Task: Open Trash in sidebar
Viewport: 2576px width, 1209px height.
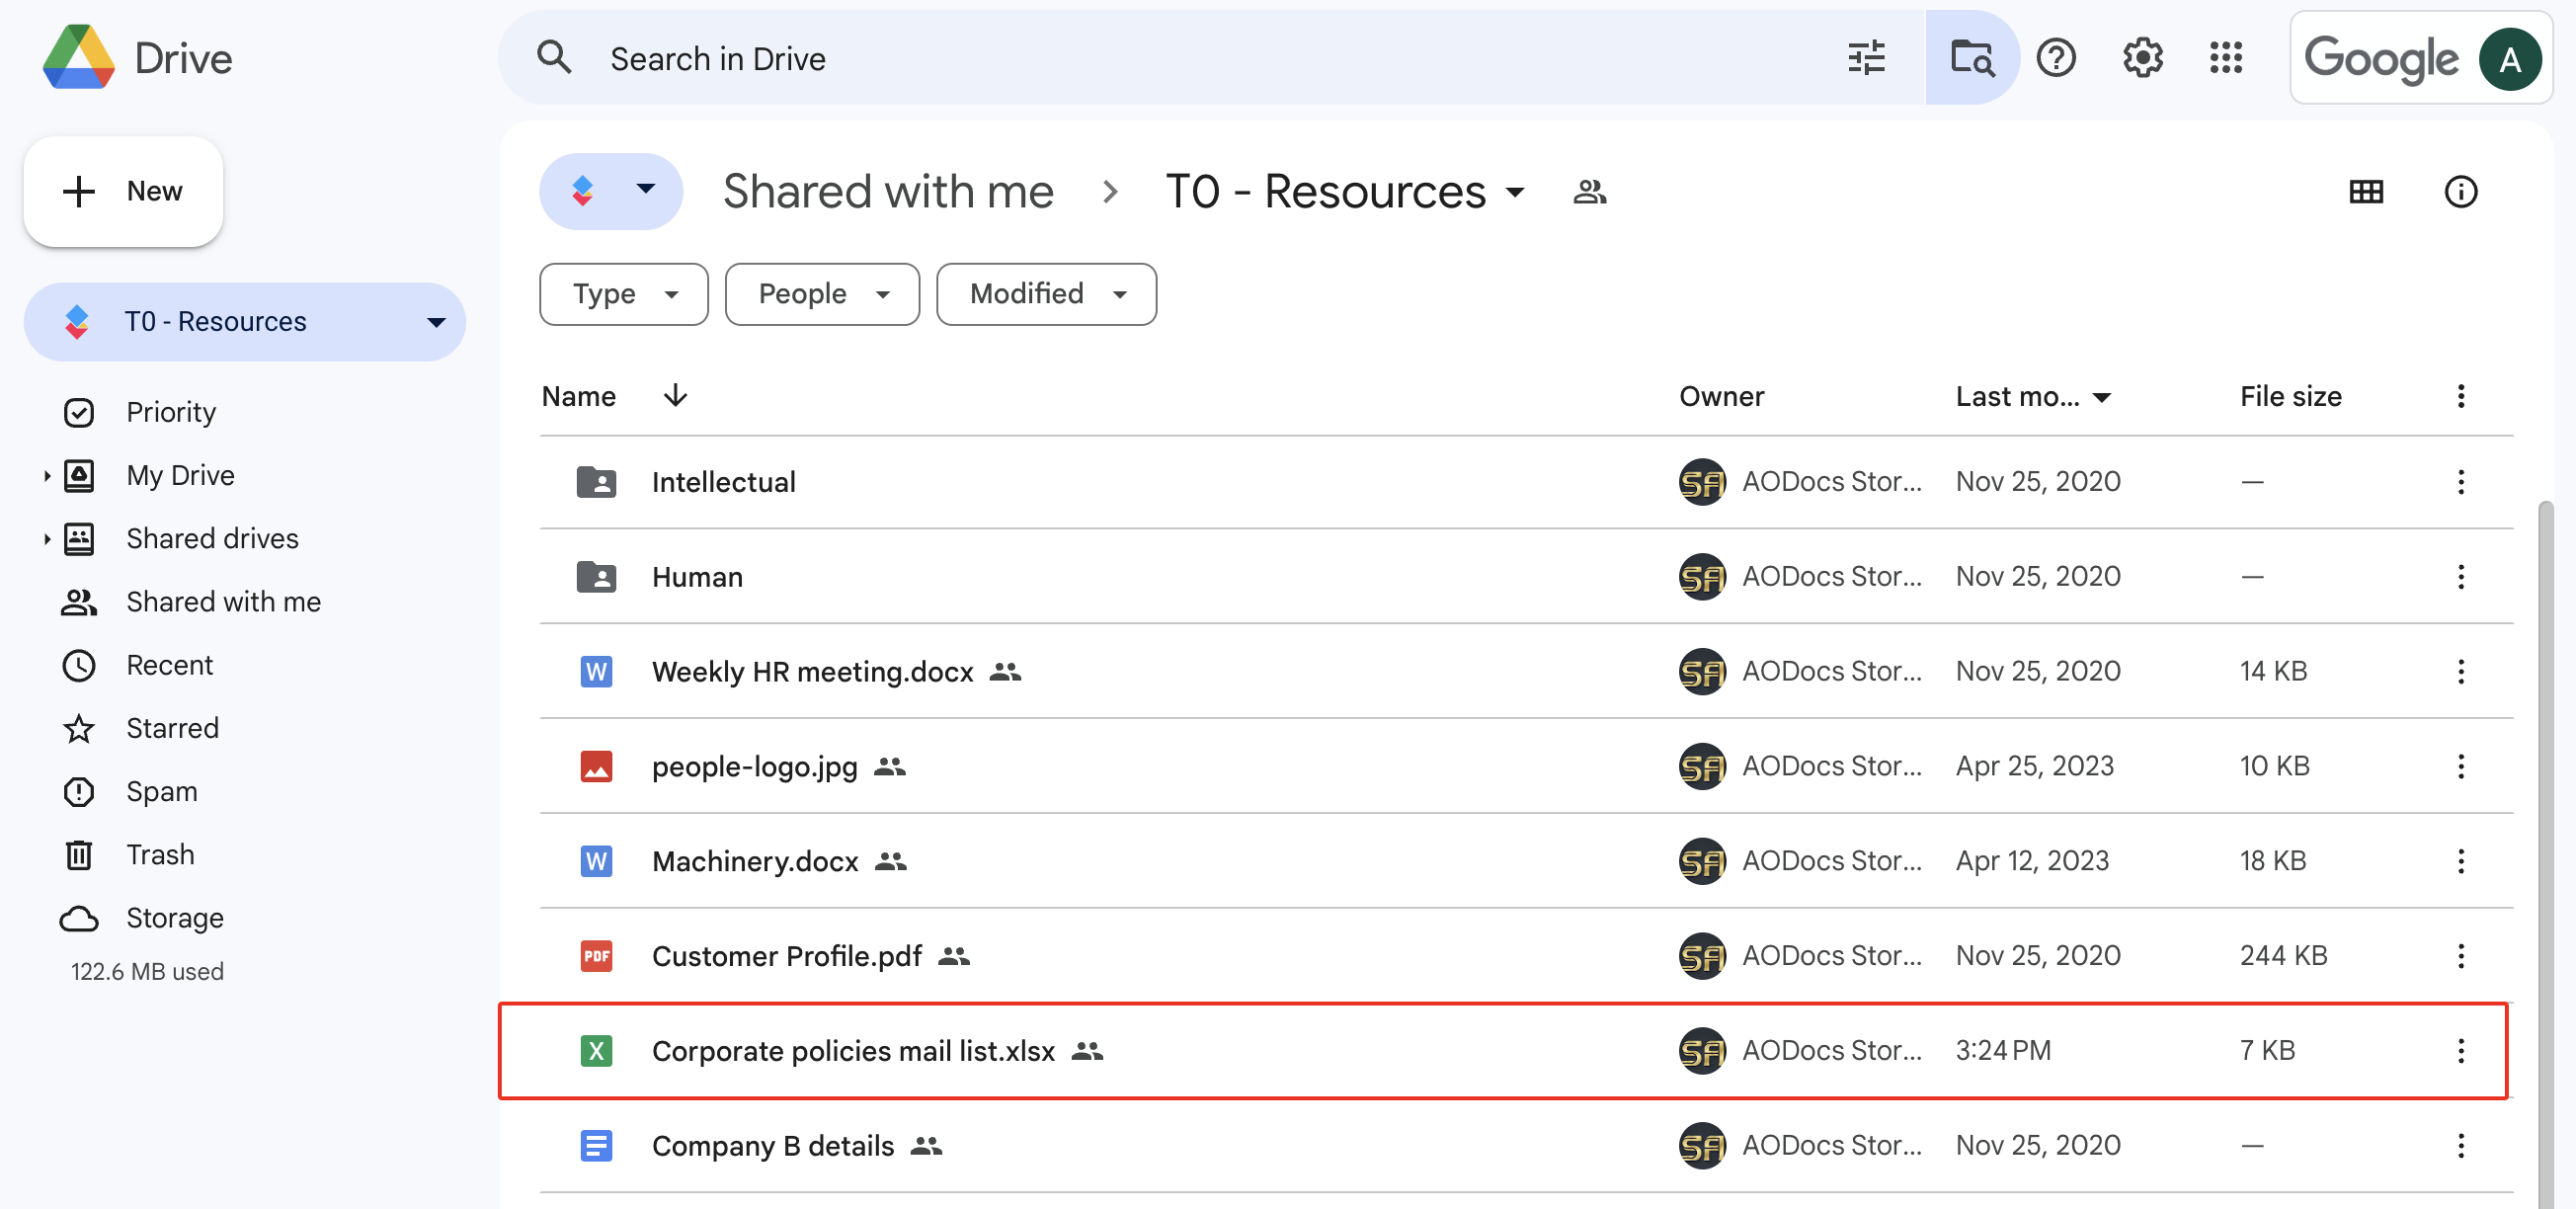Action: tap(160, 854)
